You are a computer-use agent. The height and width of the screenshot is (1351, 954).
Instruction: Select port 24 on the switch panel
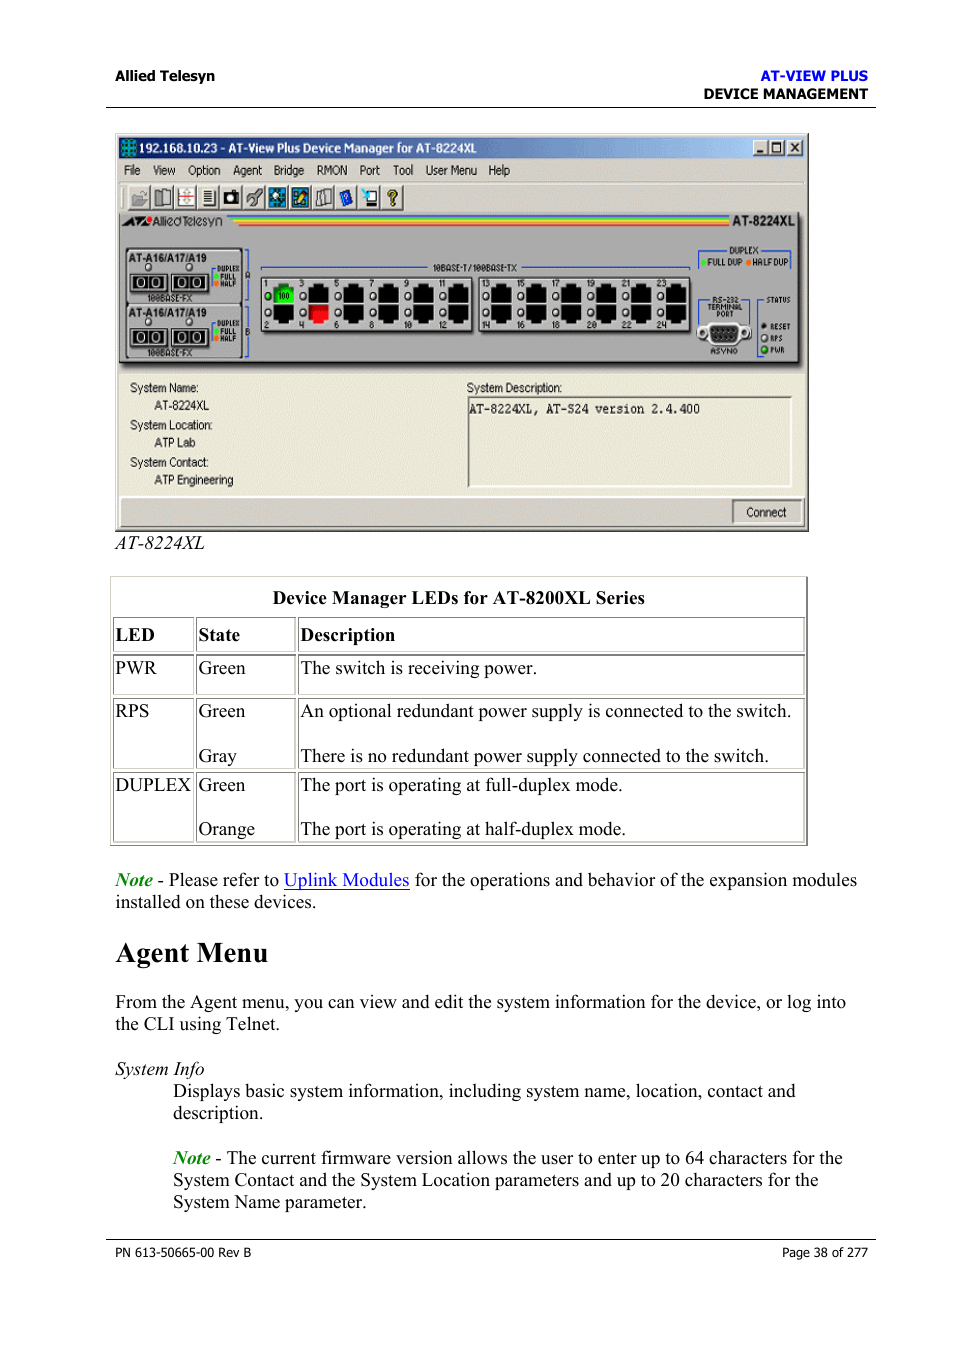[x=677, y=315]
